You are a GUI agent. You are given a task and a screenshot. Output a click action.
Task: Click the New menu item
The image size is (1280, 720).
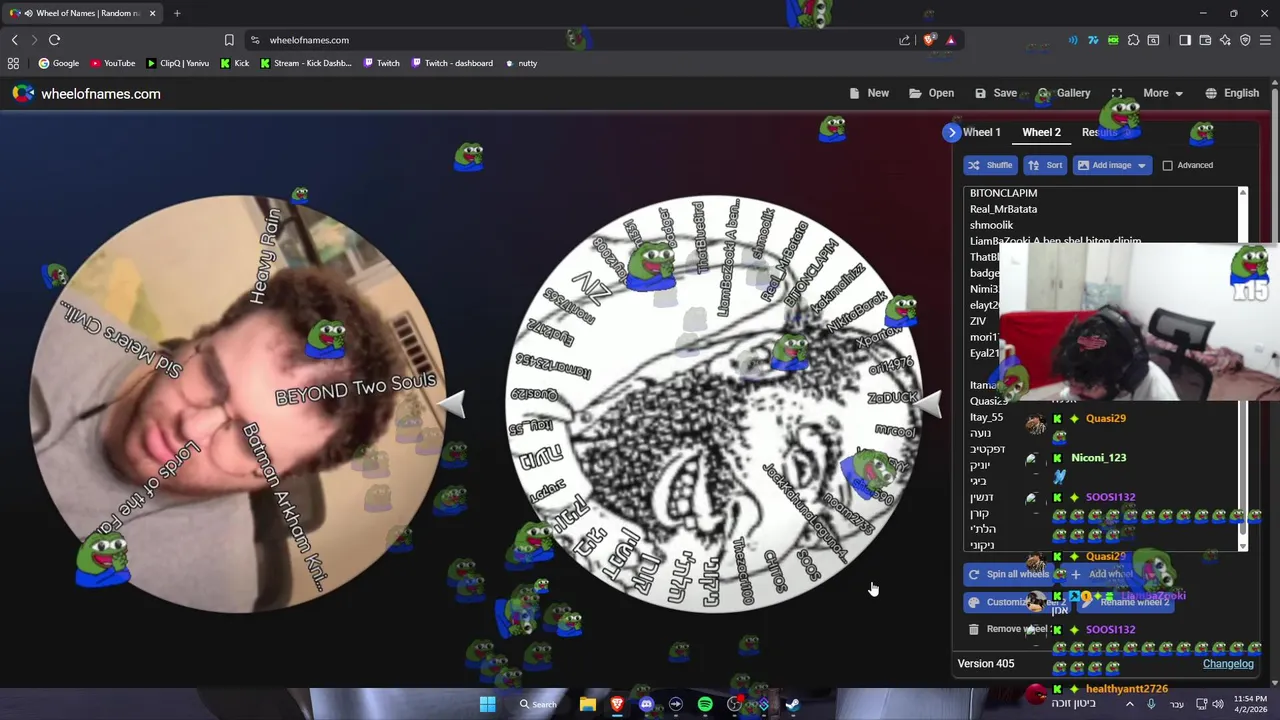click(x=869, y=93)
